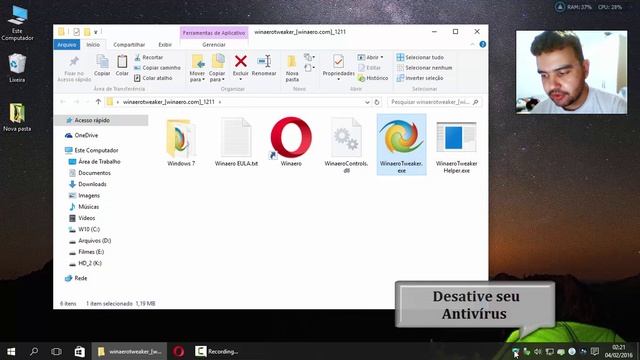Click the Pesquisar search field
Image resolution: width=640 pixels, height=360 pixels.
(434, 102)
